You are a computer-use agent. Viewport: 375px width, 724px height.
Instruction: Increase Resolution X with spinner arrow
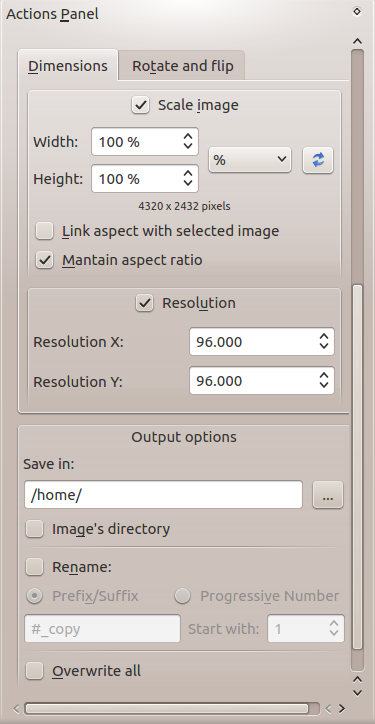(x=324, y=337)
